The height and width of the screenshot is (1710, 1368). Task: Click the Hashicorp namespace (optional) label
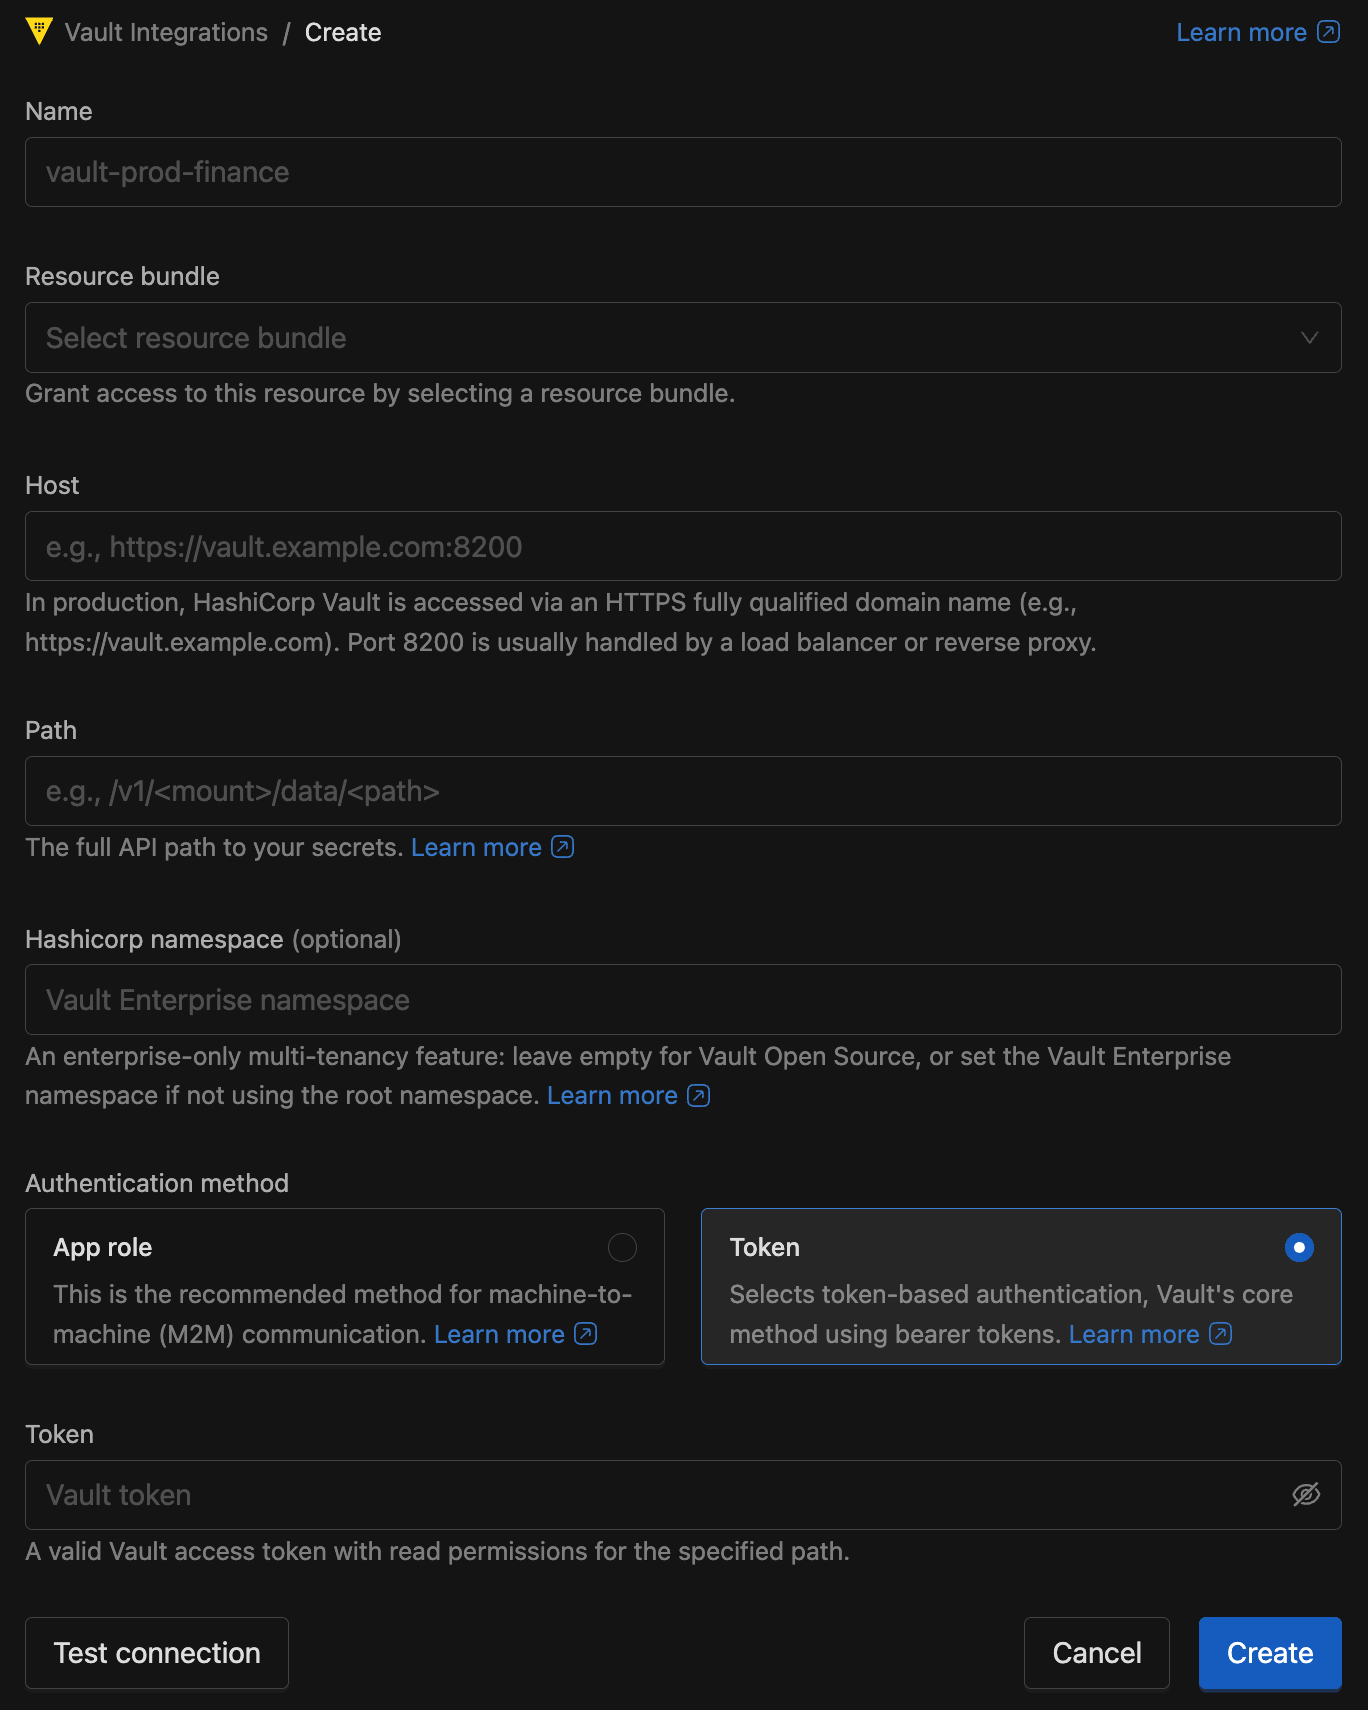click(x=213, y=939)
